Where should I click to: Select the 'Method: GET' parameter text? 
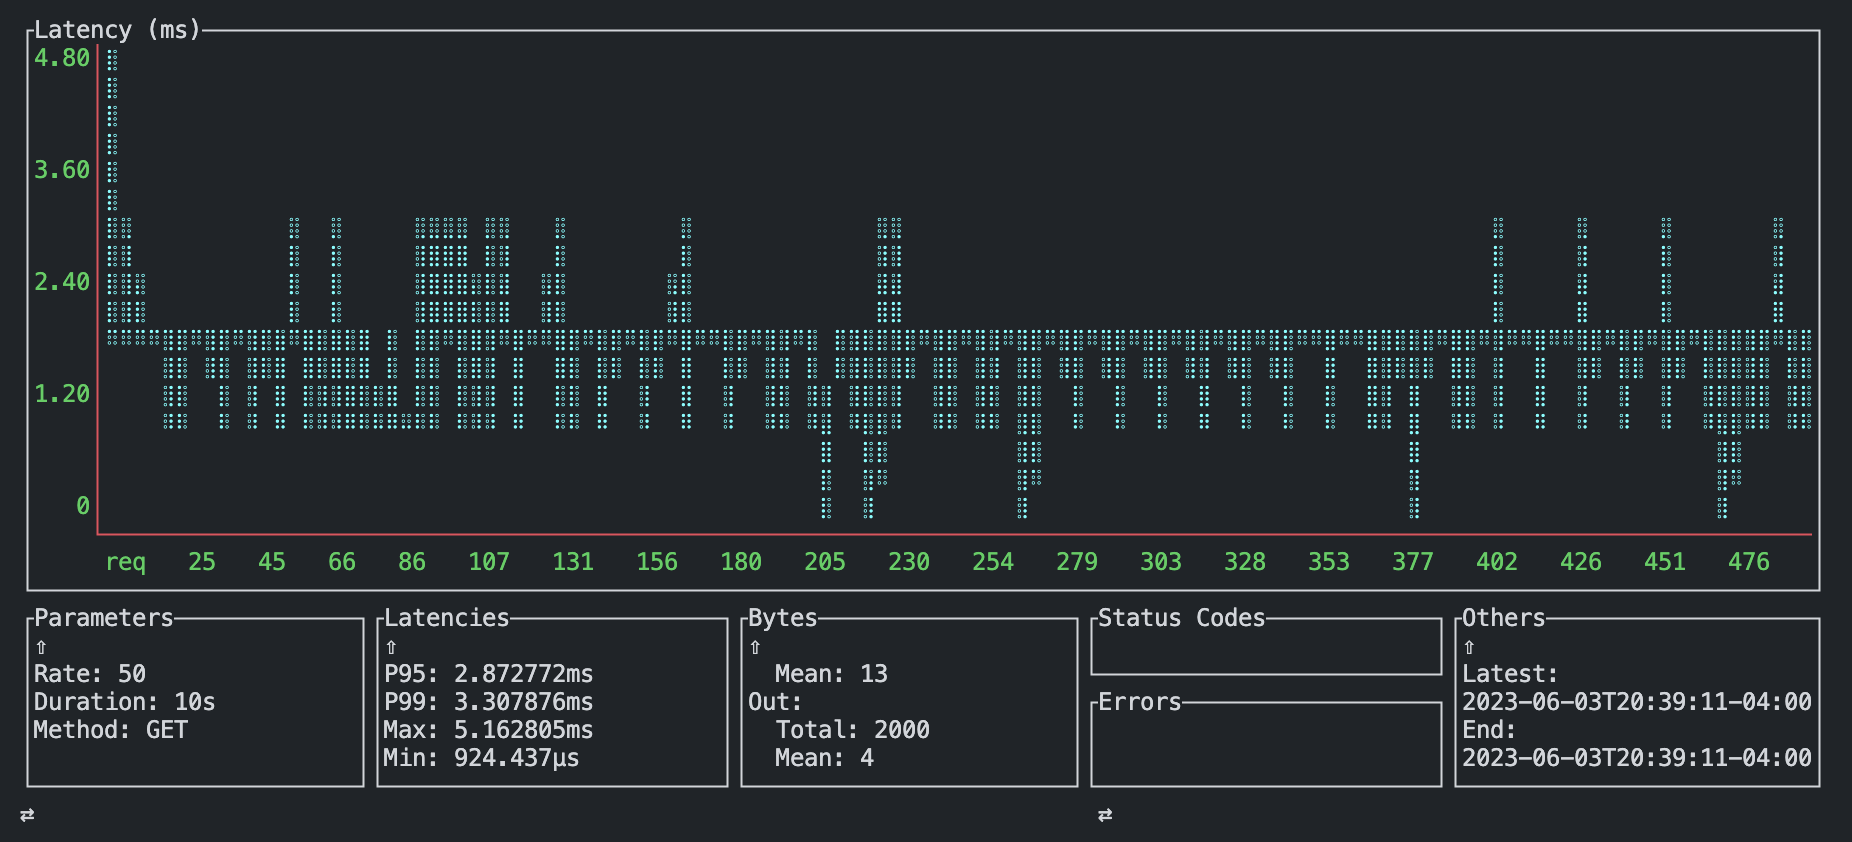pos(111,730)
